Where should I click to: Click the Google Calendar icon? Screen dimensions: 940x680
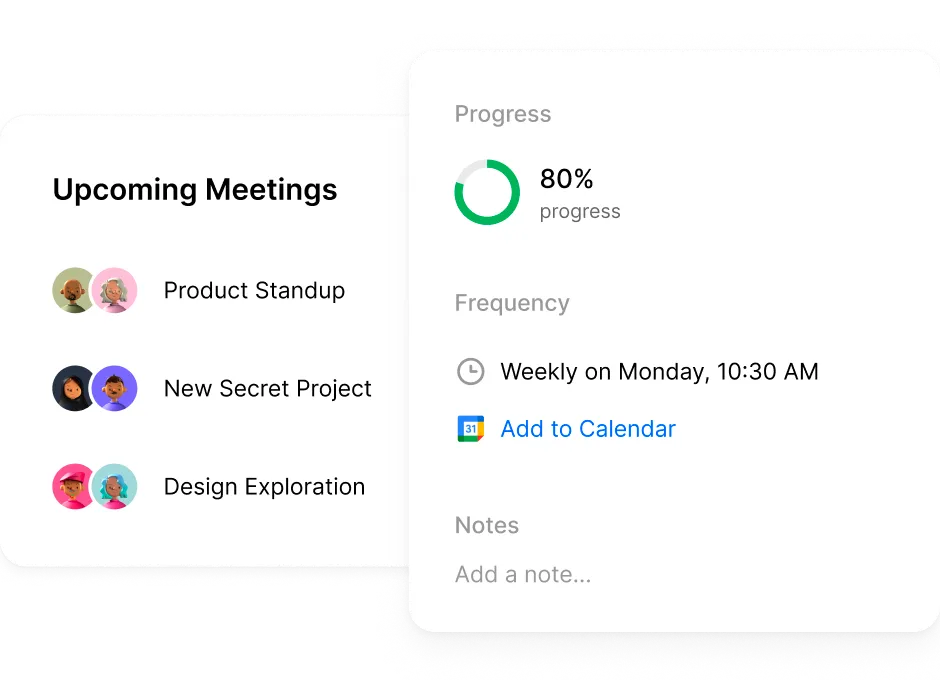[471, 429]
